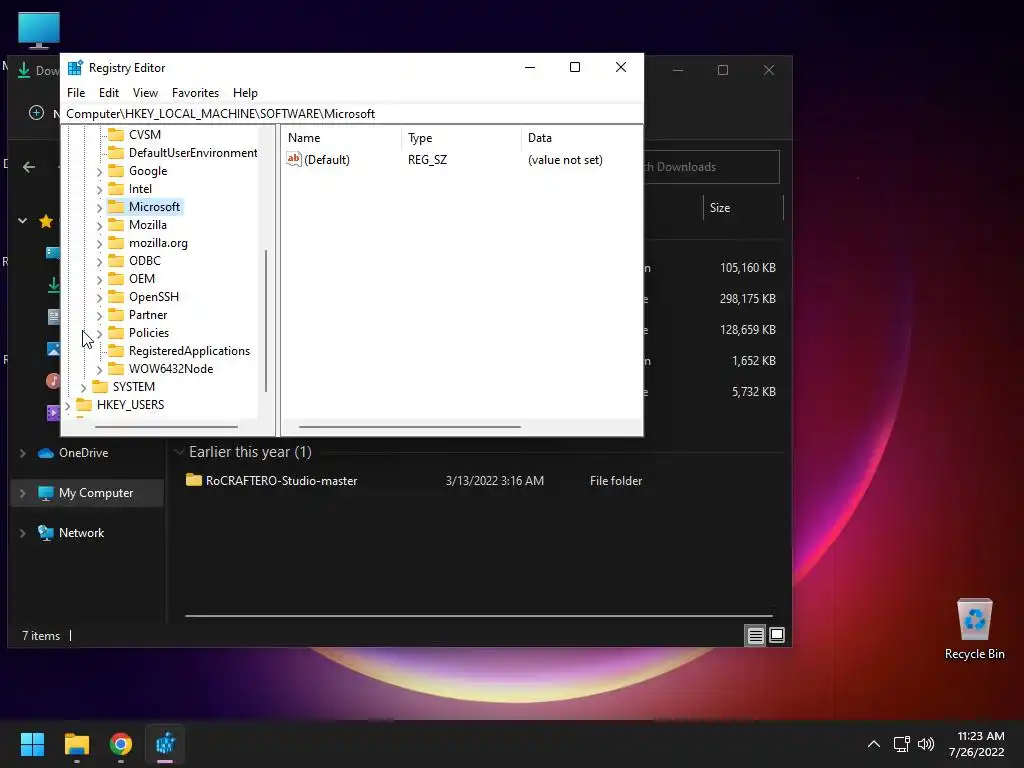The height and width of the screenshot is (768, 1024).
Task: Click the SYSTEM hive folder icon
Action: pyautogui.click(x=100, y=387)
